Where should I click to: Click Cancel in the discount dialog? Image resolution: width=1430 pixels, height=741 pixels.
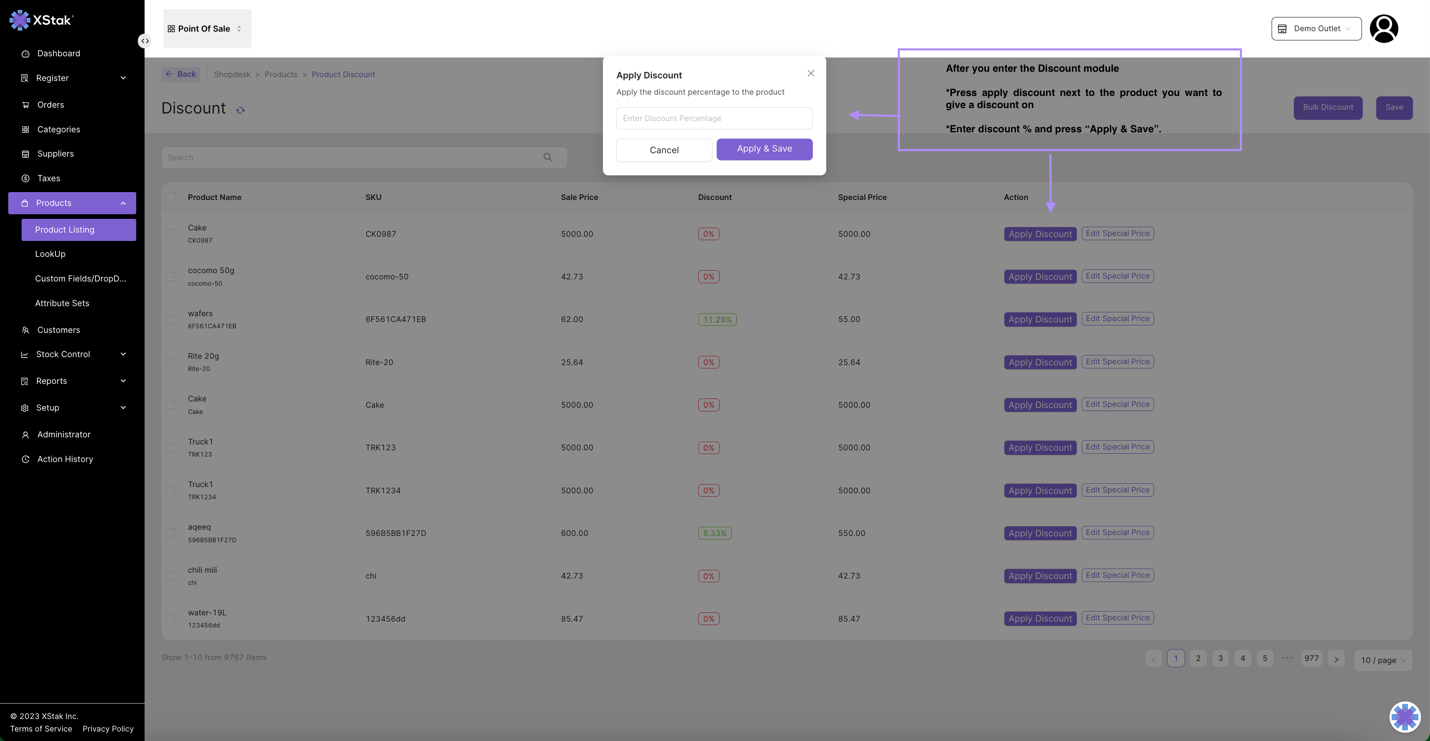click(x=664, y=150)
